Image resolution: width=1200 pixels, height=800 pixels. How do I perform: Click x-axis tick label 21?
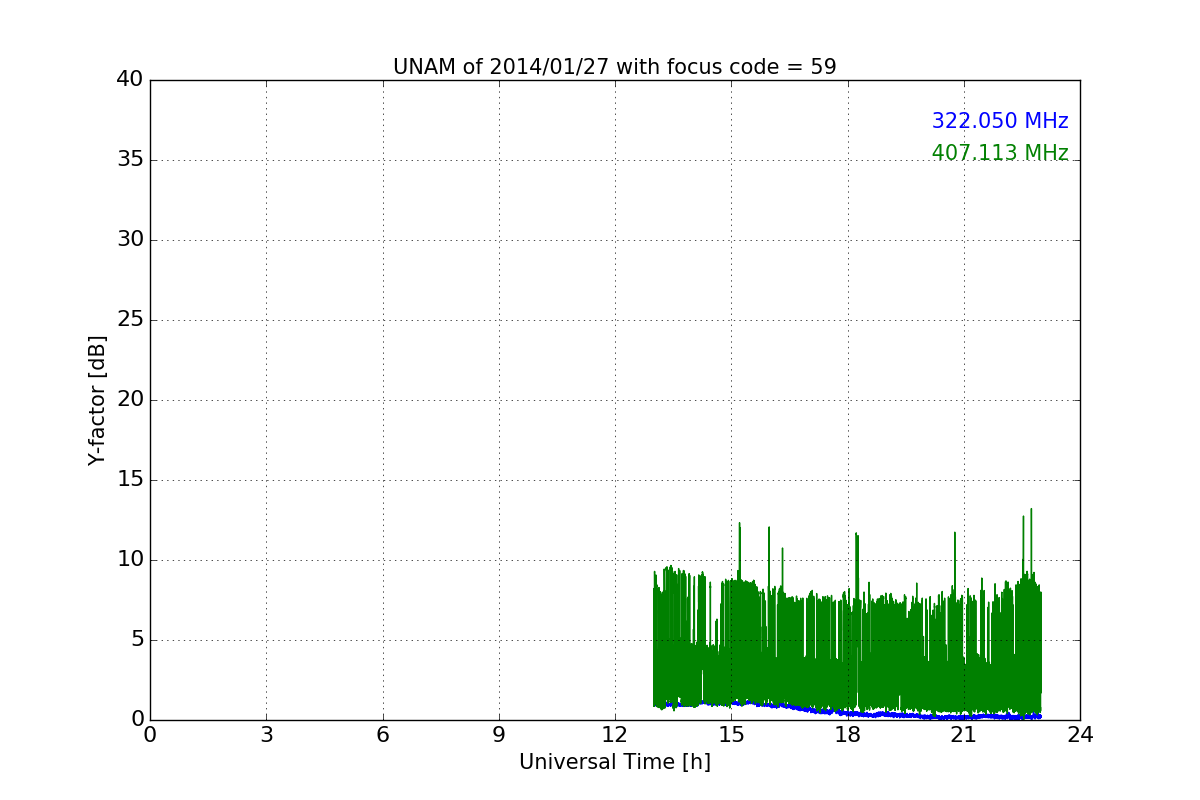(963, 735)
